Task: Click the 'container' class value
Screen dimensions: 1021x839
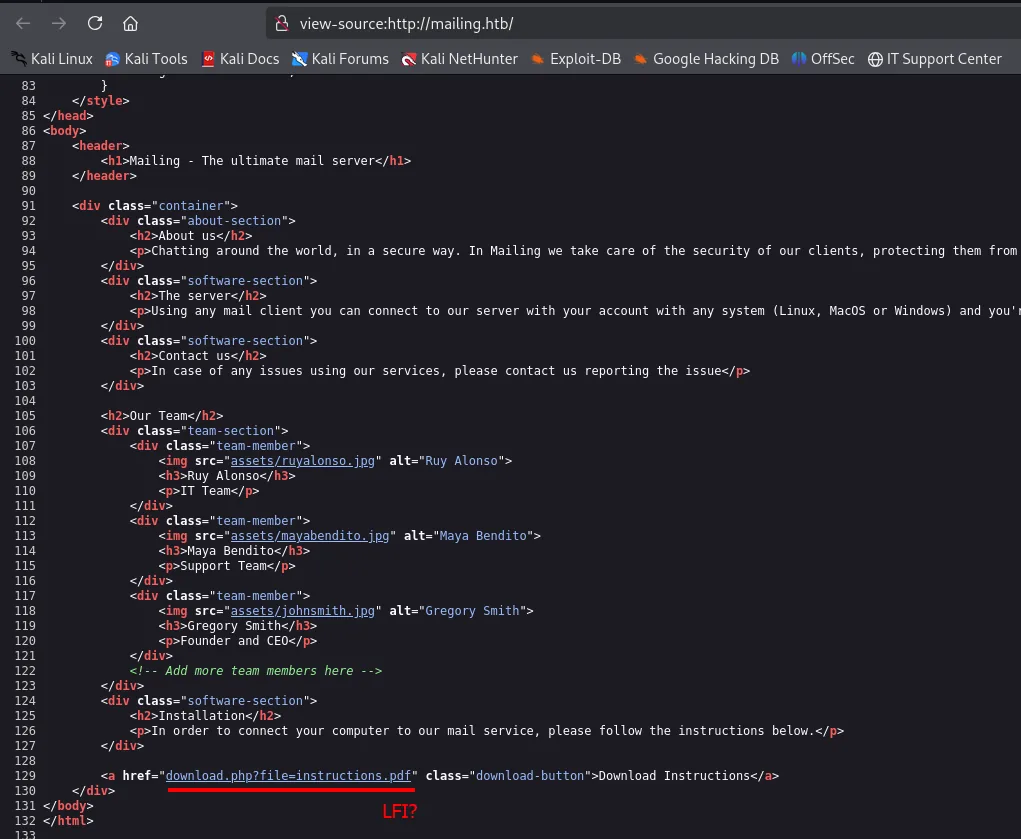Action: pos(191,205)
